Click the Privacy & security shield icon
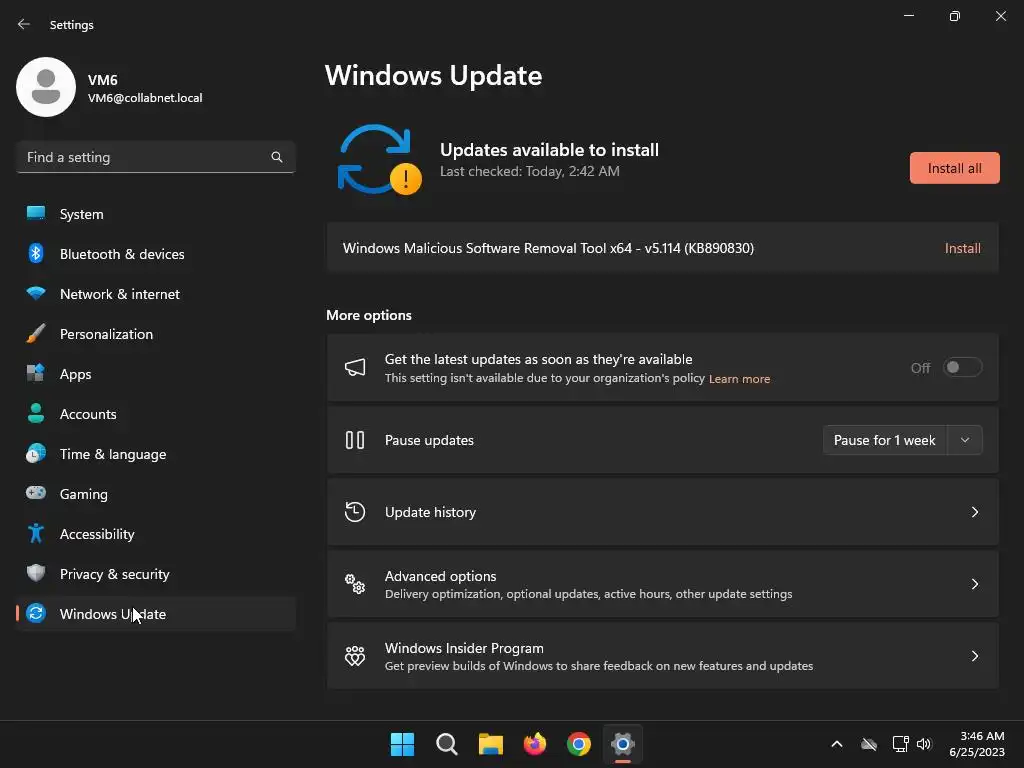Image resolution: width=1024 pixels, height=768 pixels. pyautogui.click(x=36, y=573)
